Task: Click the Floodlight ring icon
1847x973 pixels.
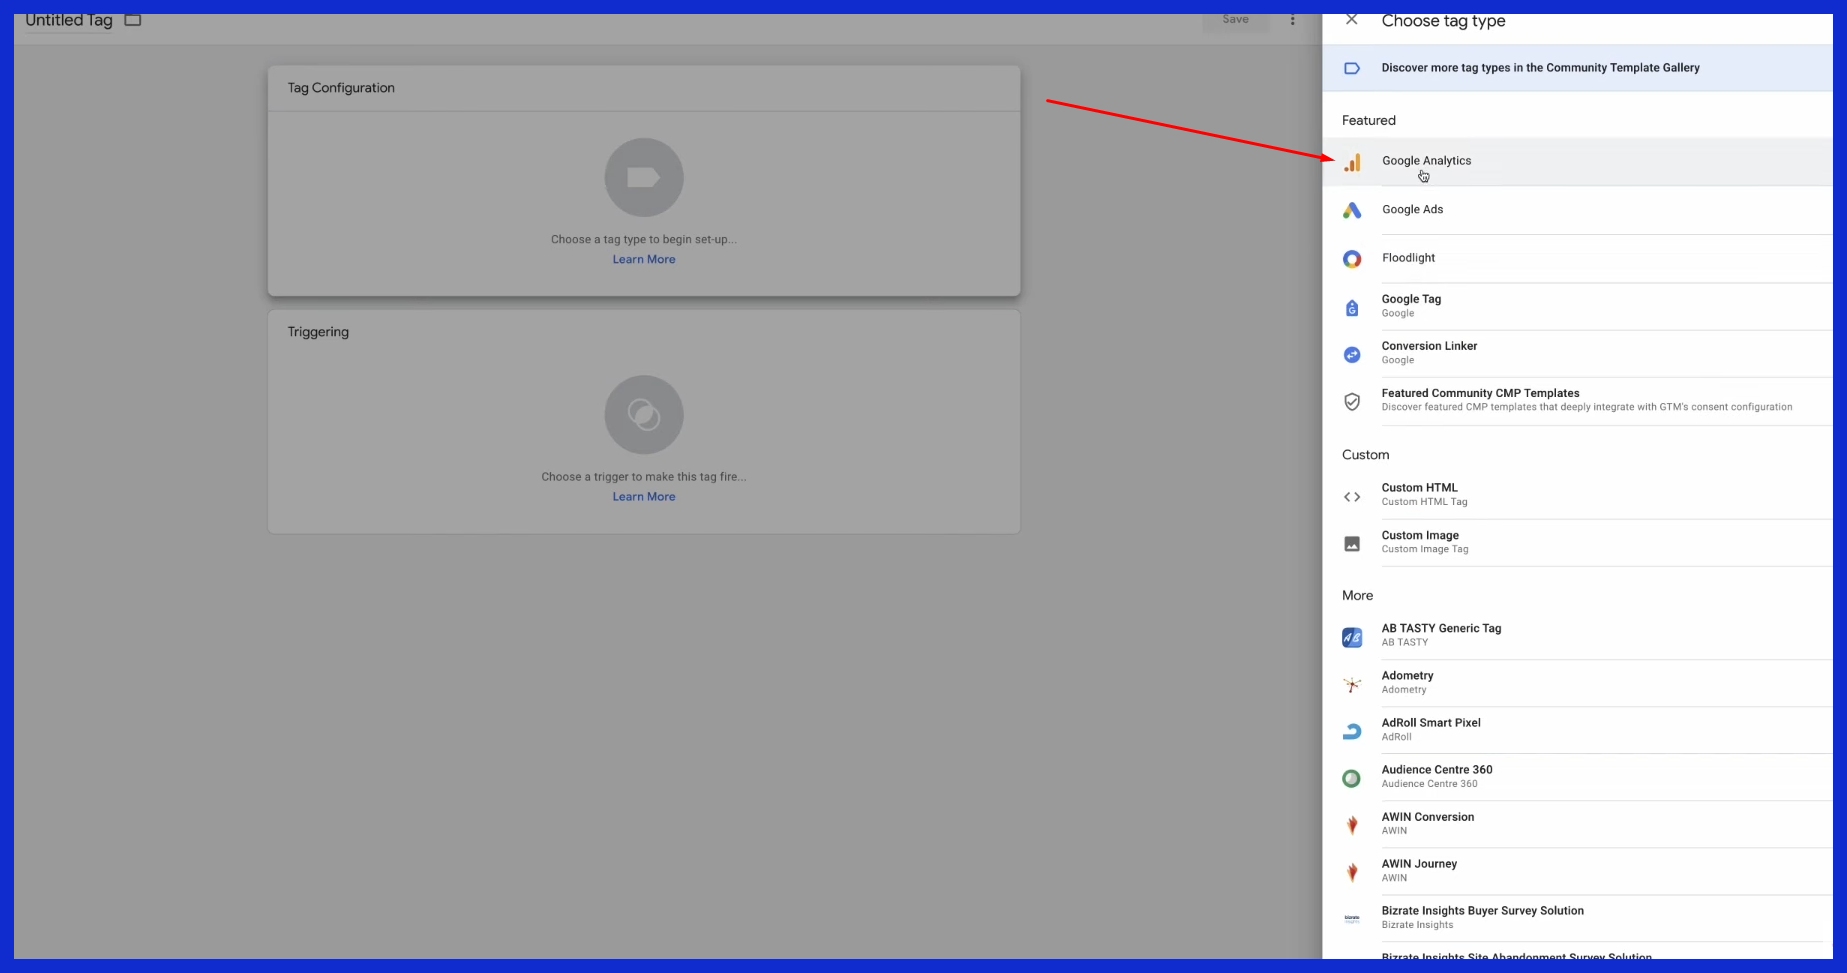Action: pyautogui.click(x=1352, y=259)
